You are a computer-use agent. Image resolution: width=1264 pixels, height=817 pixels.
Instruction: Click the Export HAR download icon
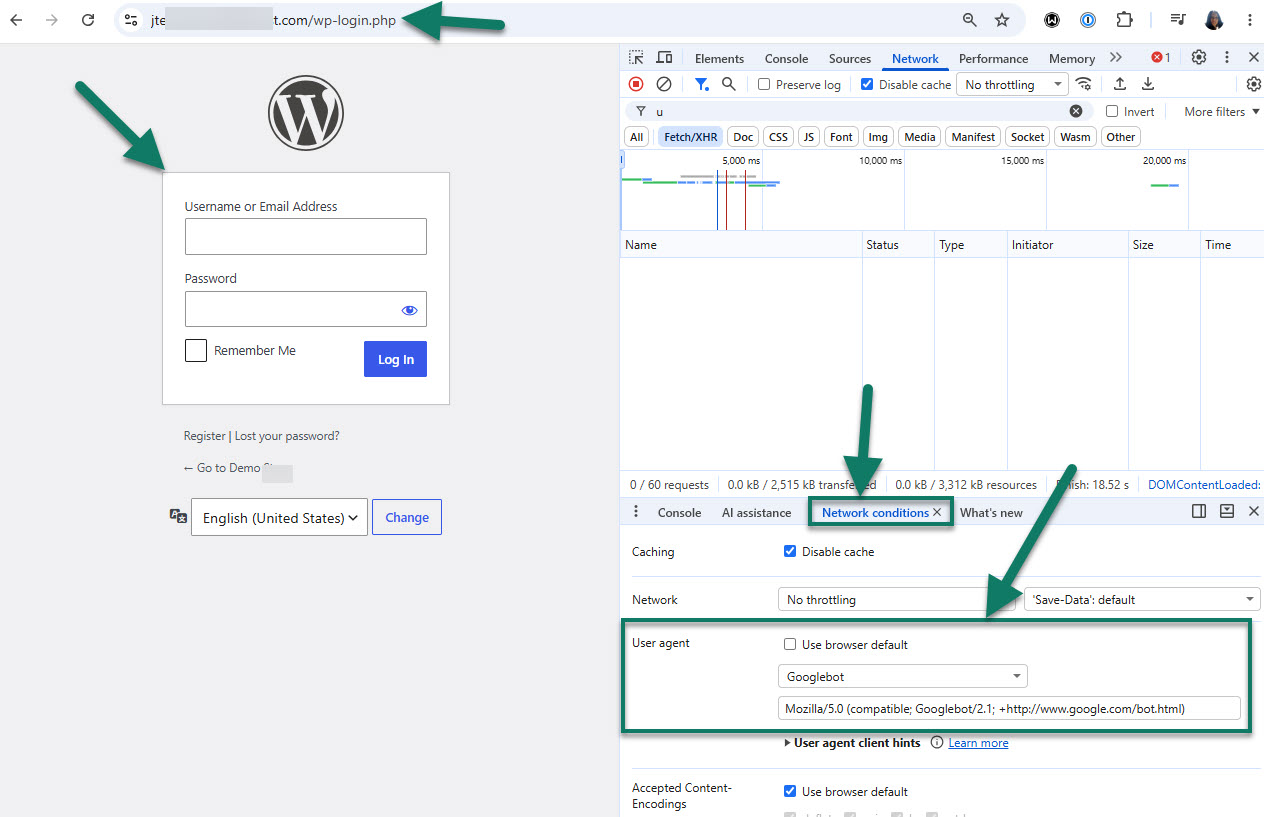pos(1148,84)
